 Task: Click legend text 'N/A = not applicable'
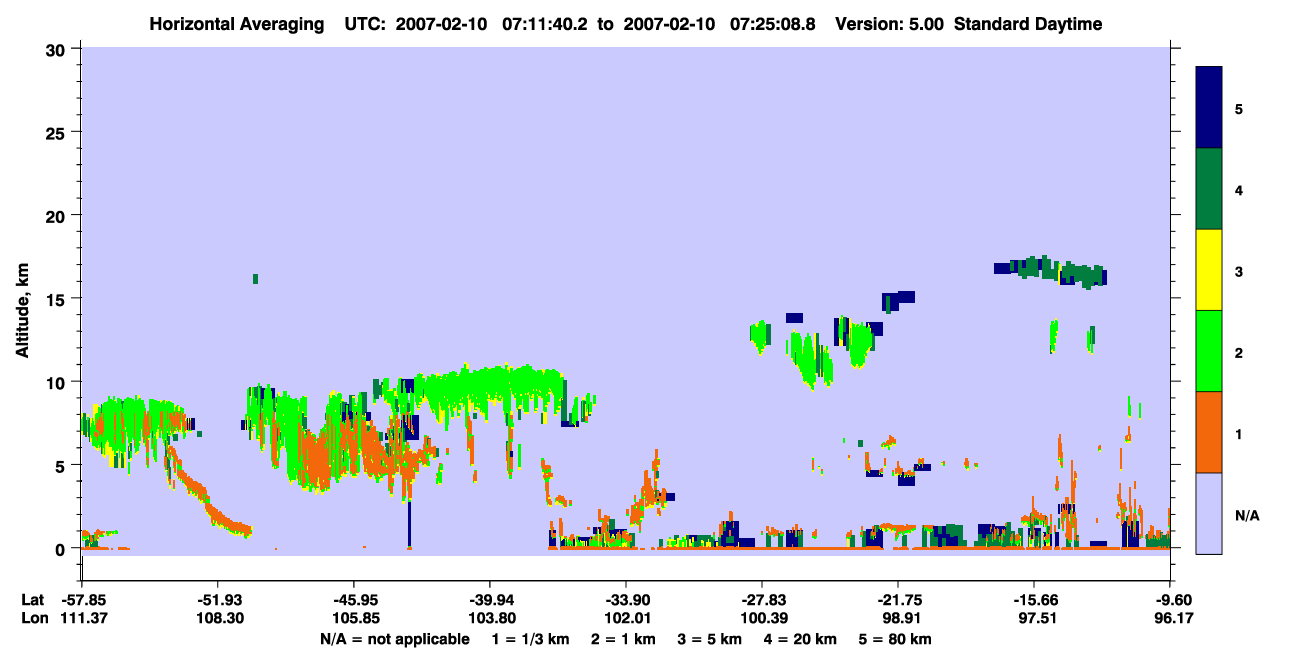(394, 639)
